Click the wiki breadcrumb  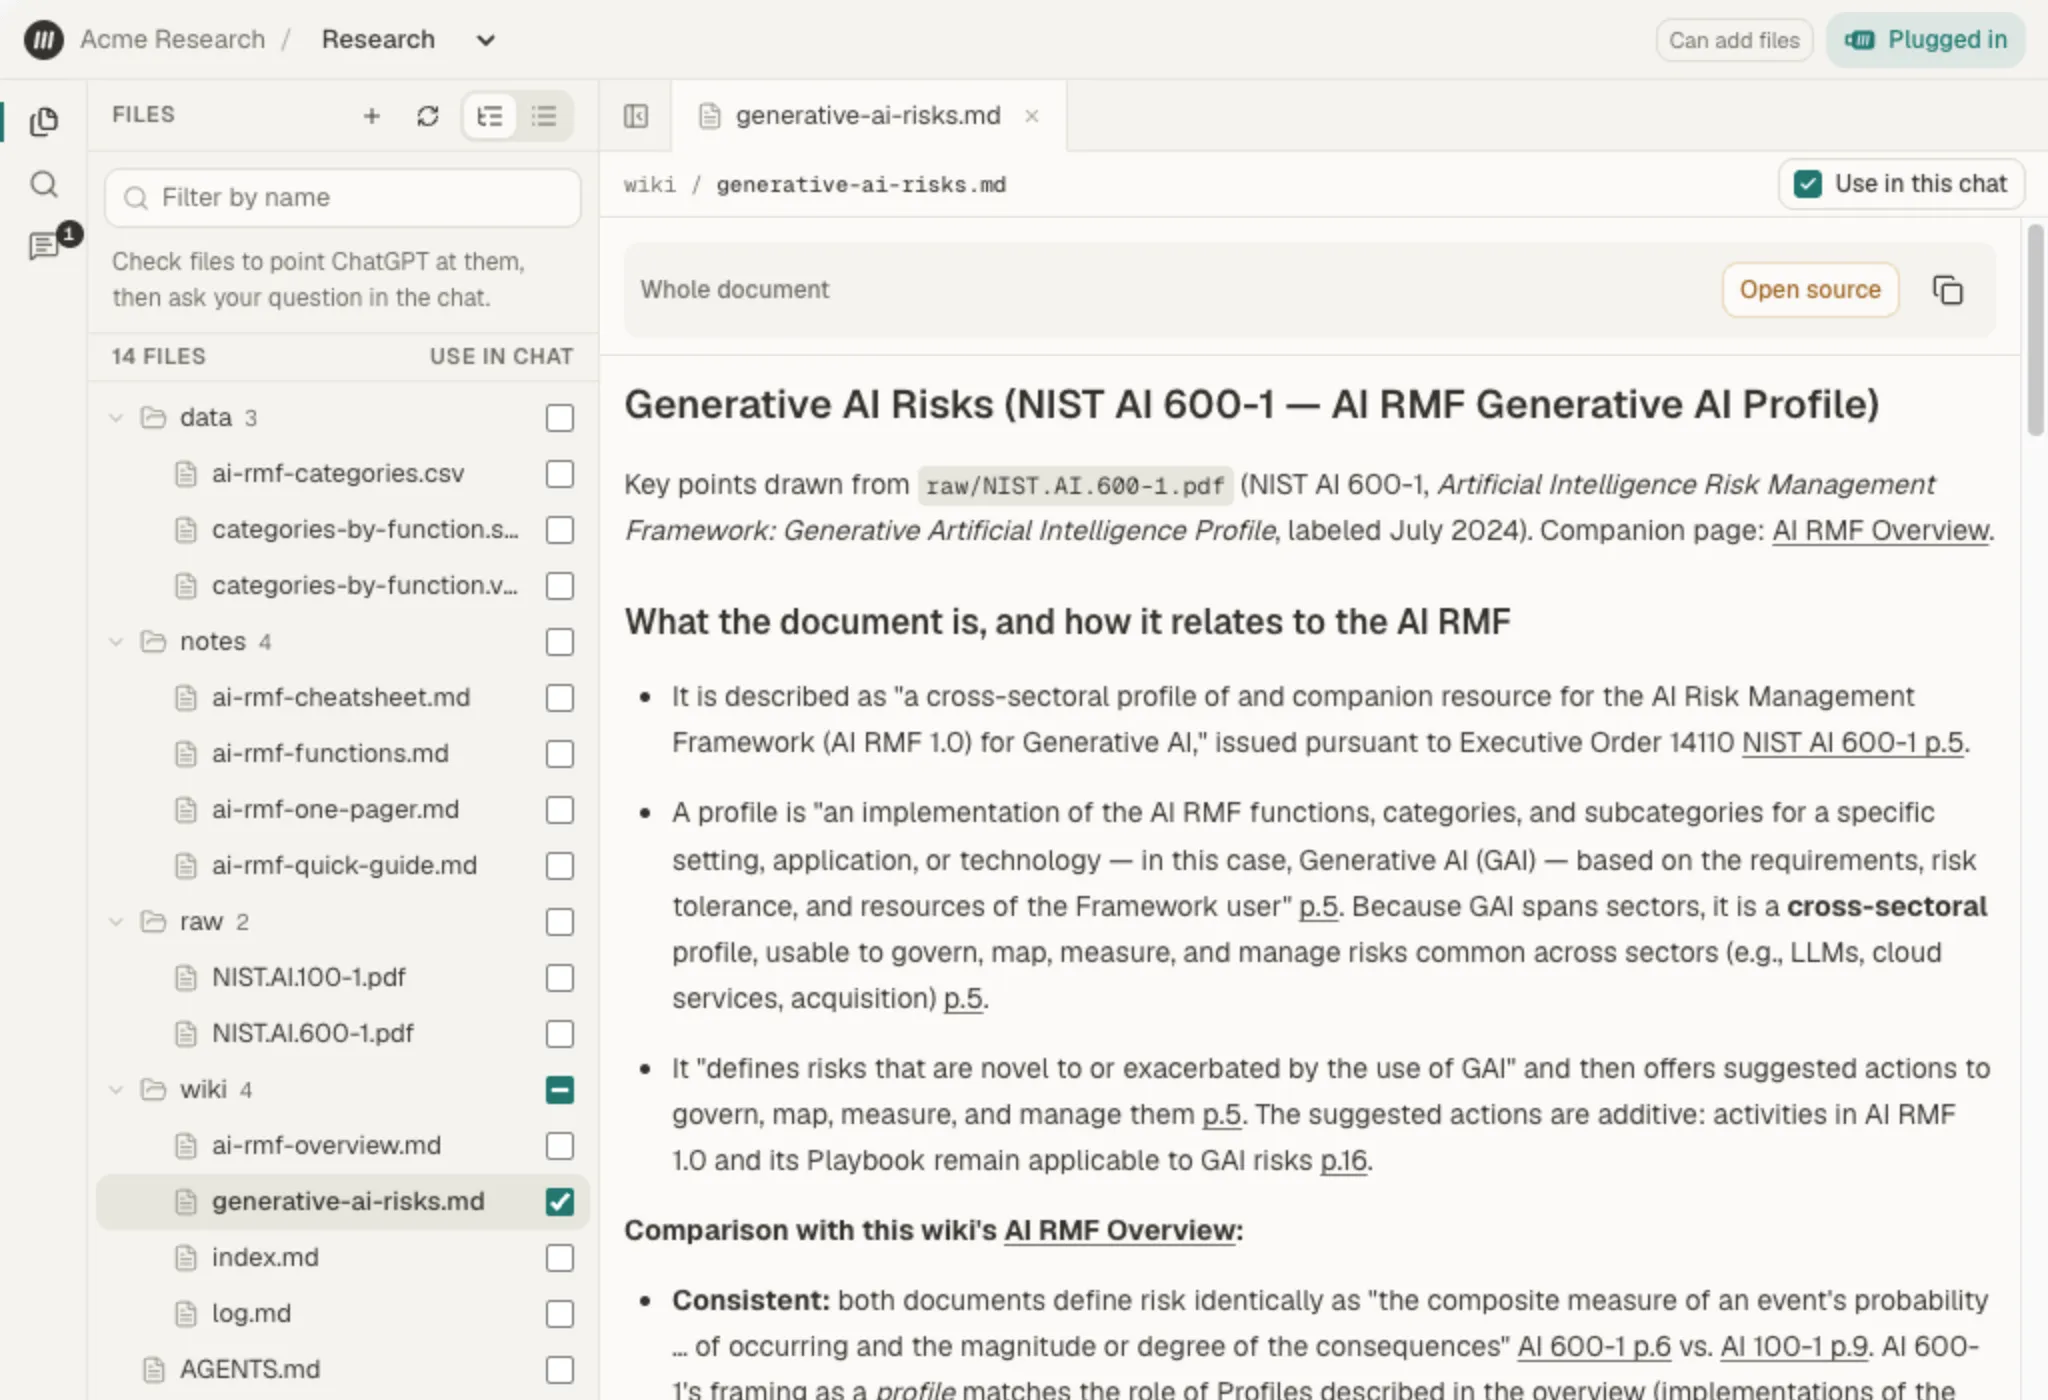[x=650, y=185]
